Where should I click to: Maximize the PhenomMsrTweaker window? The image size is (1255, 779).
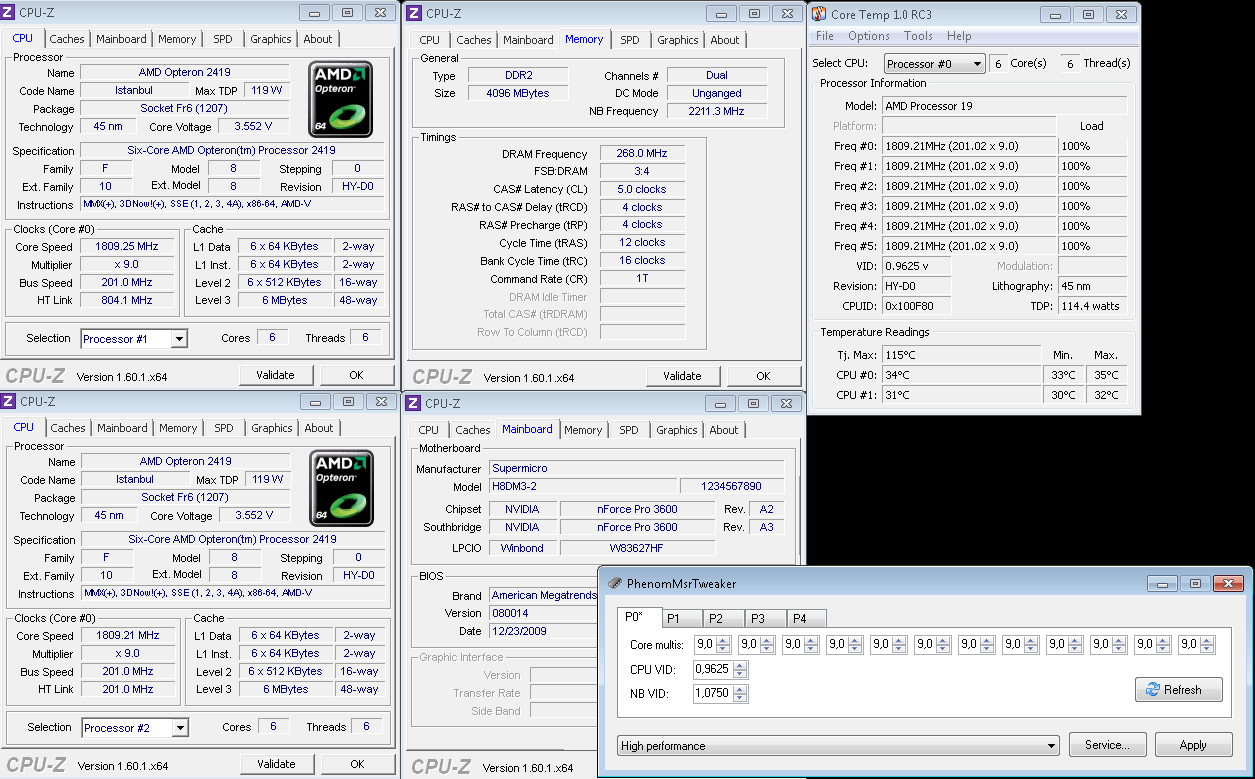[1194, 583]
